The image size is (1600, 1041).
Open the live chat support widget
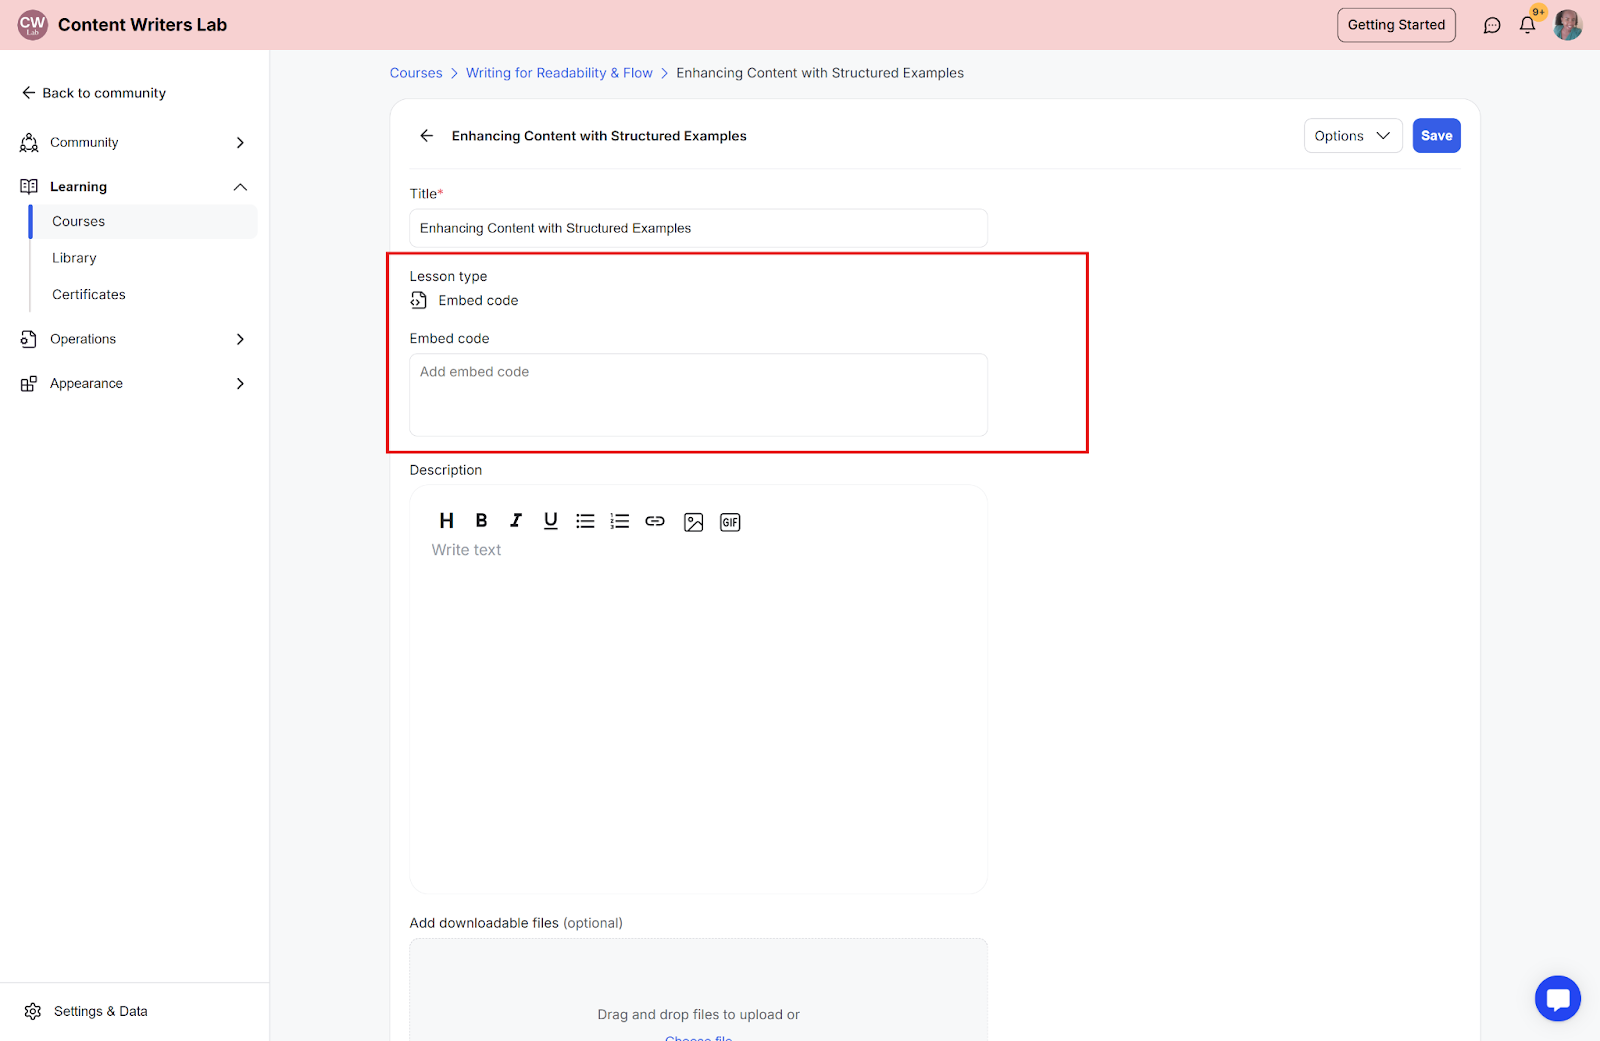point(1557,998)
